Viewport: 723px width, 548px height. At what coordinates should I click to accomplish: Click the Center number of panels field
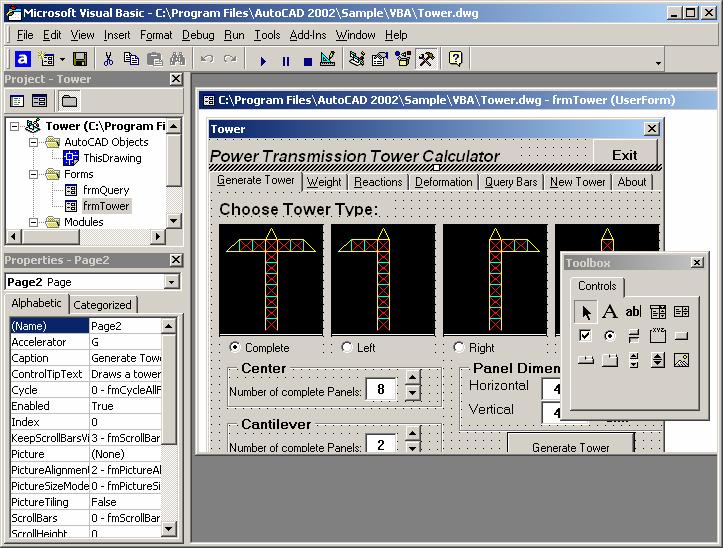(x=381, y=389)
